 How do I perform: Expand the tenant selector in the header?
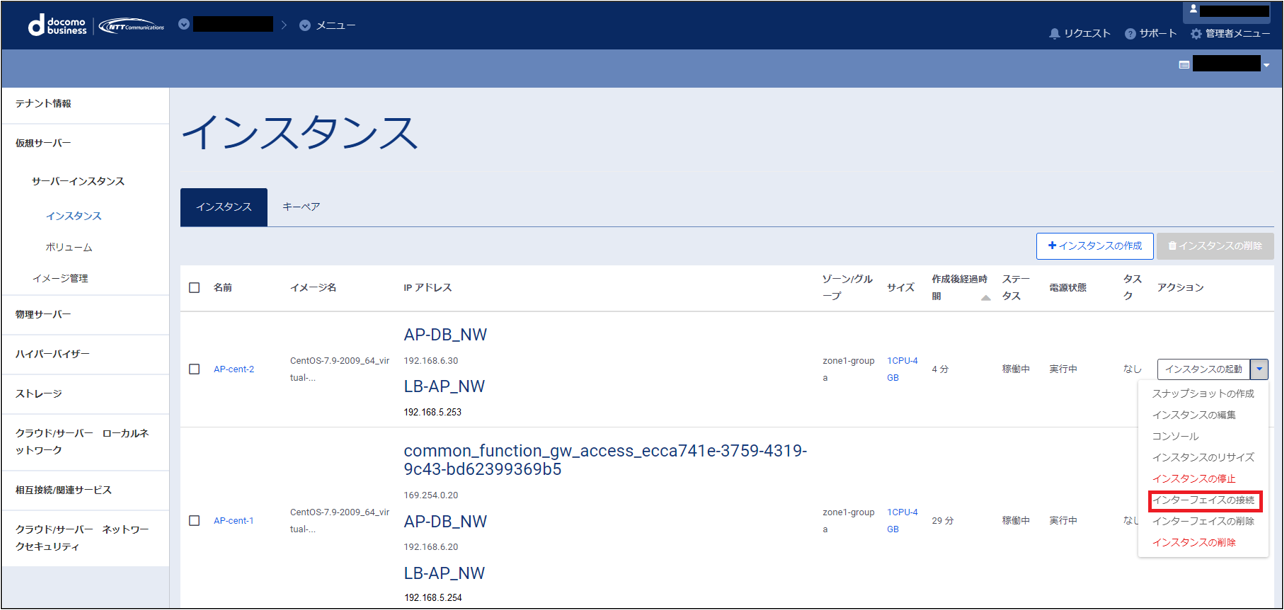pos(184,24)
